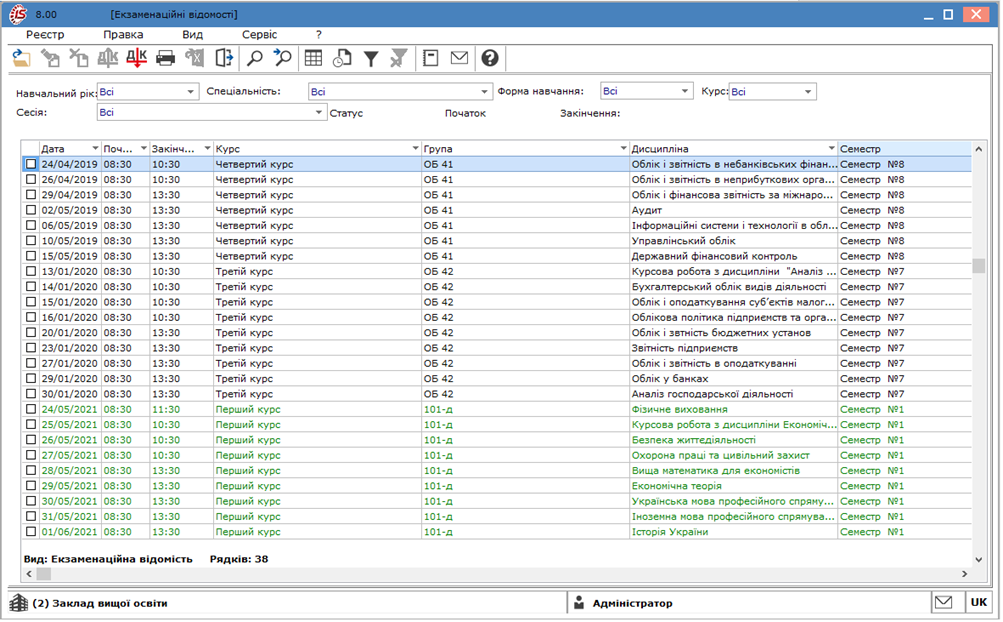Click the document history clock icon
The width and height of the screenshot is (1003, 622).
pyautogui.click(x=342, y=58)
